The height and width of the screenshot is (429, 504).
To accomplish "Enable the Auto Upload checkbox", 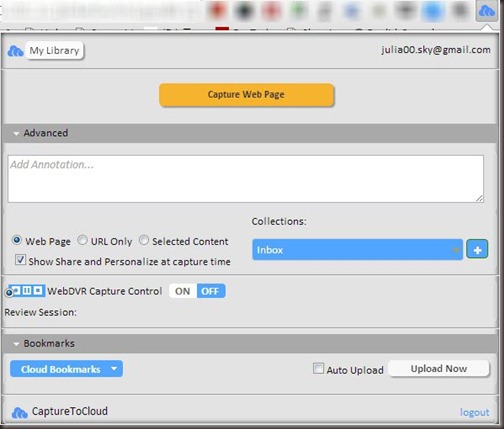I will click(x=318, y=368).
